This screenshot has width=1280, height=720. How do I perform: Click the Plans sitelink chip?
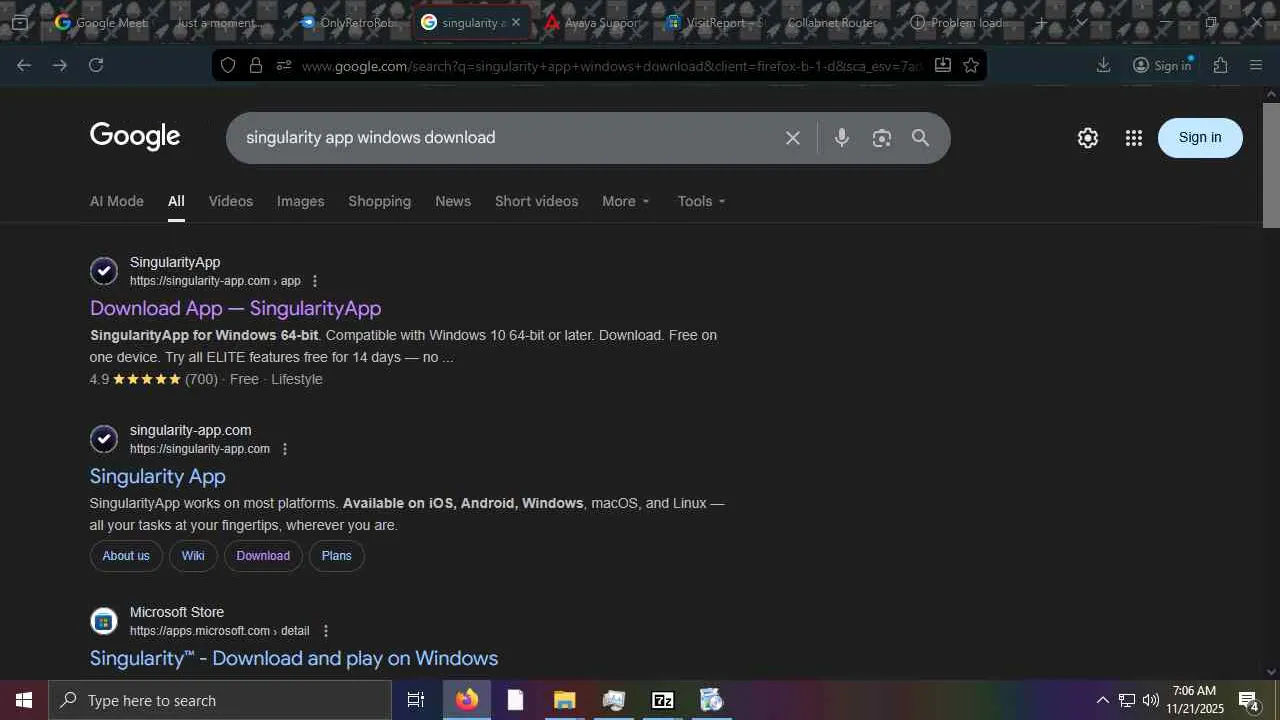[x=337, y=556]
